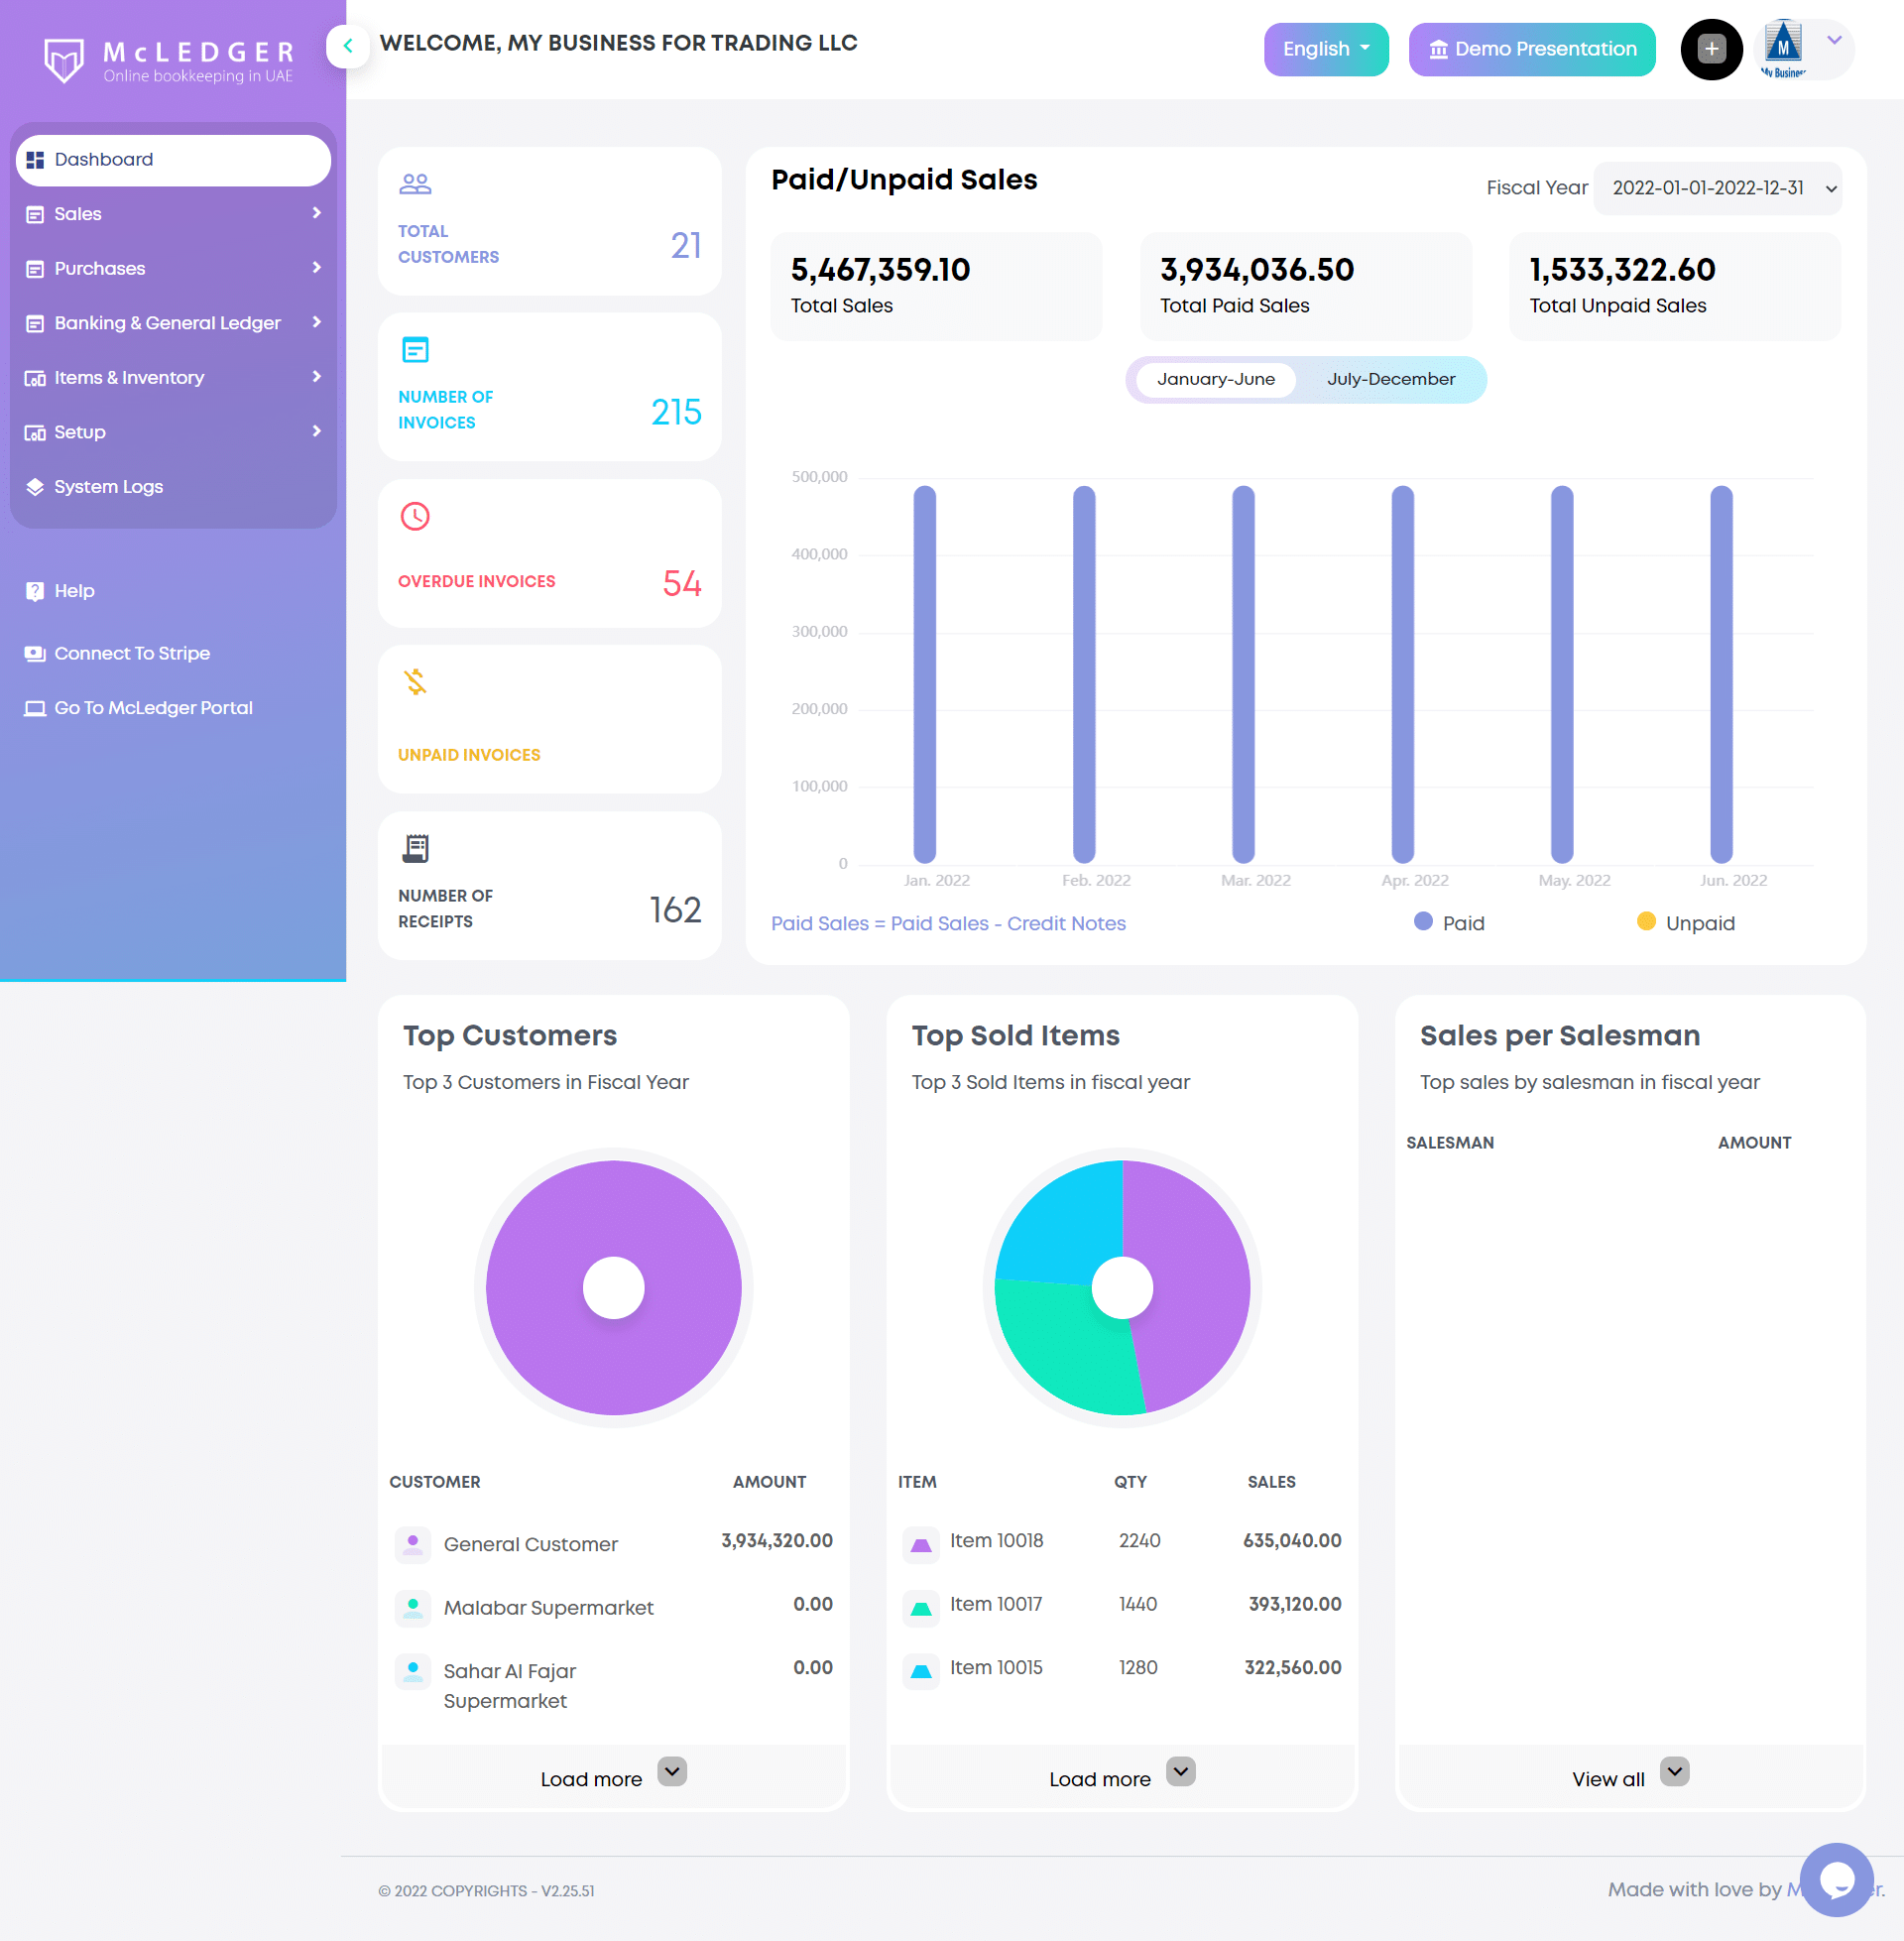Open the Fiscal Year dropdown
This screenshot has width=1904, height=1941.
[x=1717, y=188]
